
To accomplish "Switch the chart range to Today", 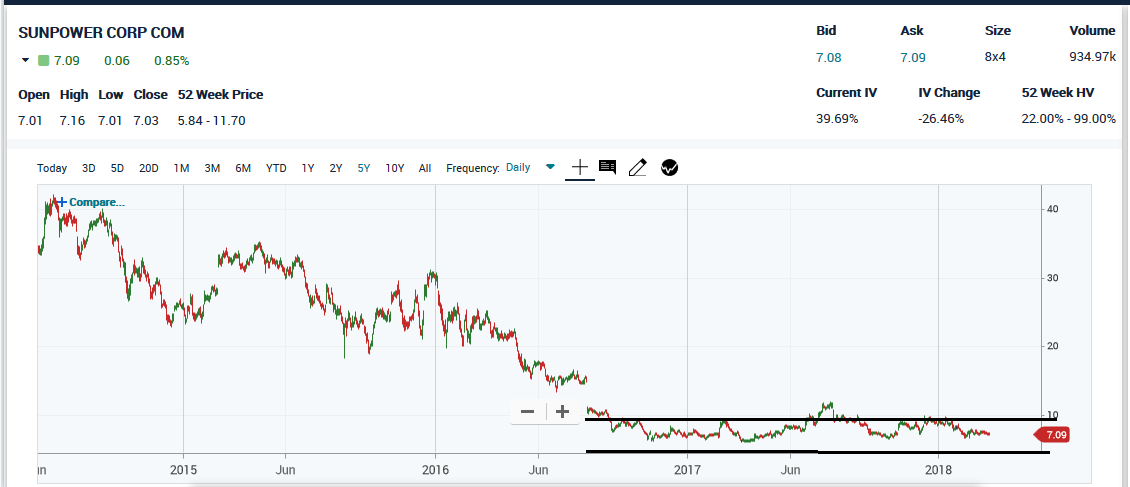I will coord(52,168).
